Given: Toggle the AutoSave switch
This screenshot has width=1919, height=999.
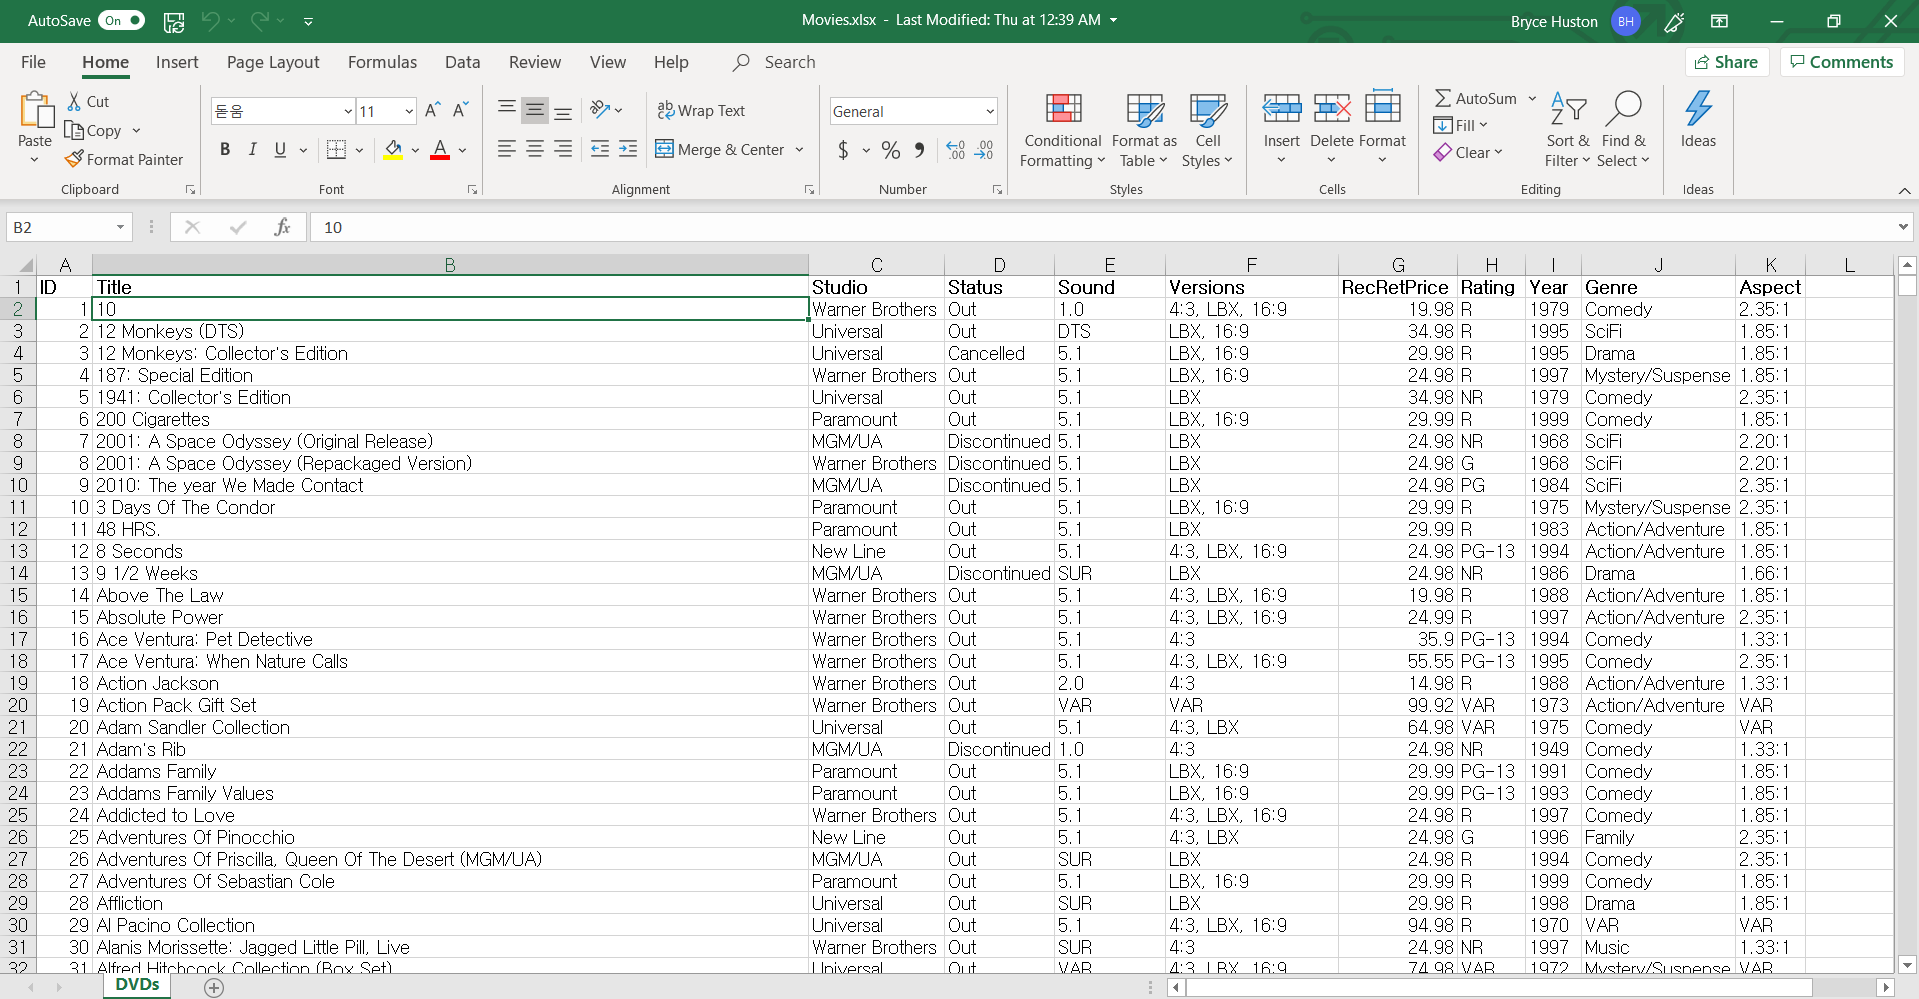Looking at the screenshot, I should (x=123, y=20).
